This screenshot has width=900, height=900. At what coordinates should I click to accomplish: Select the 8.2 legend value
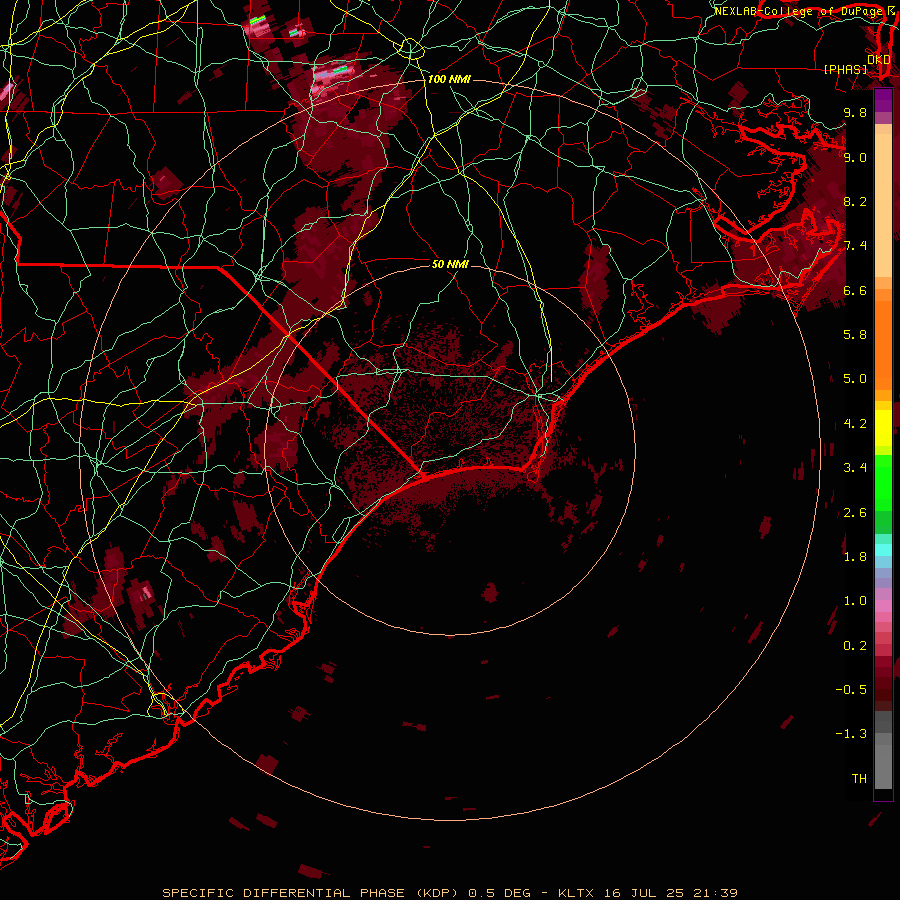coord(855,201)
